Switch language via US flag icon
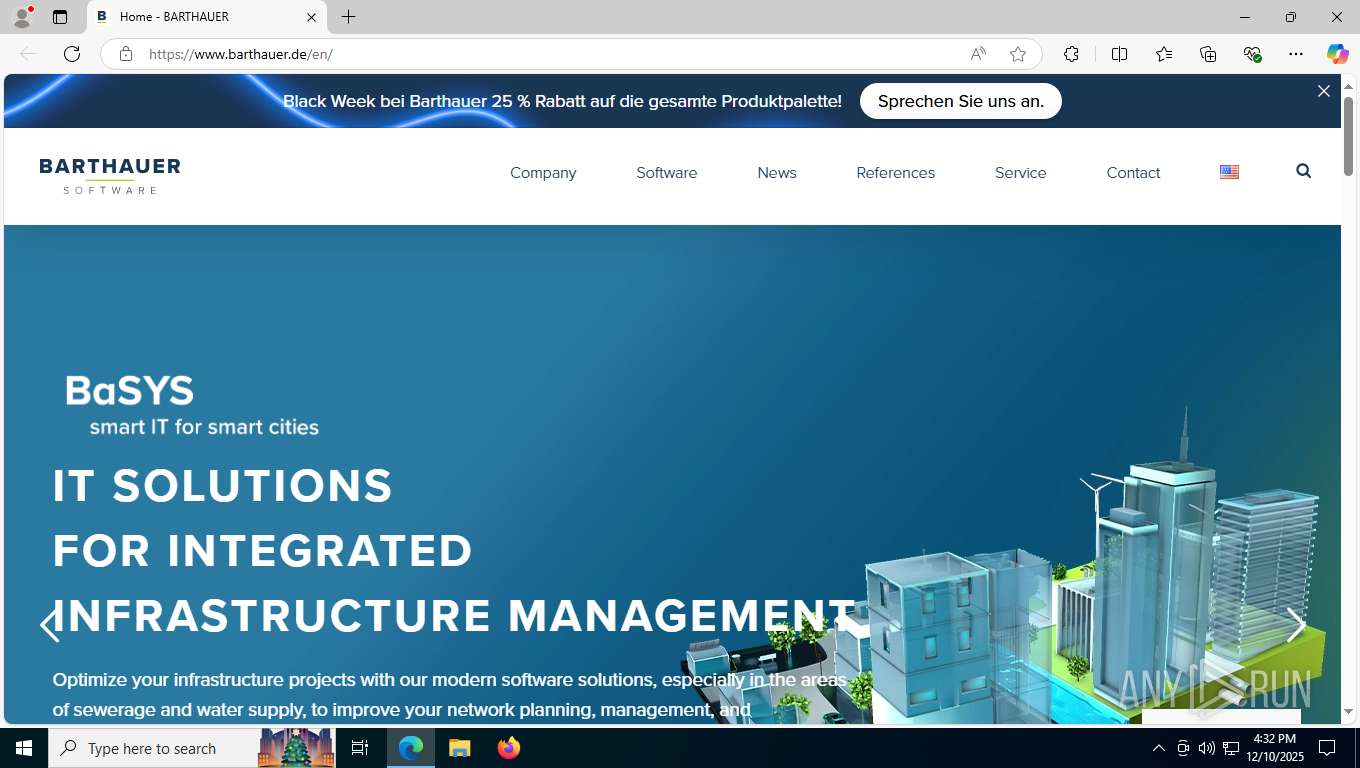1360x768 pixels. 1229,172
